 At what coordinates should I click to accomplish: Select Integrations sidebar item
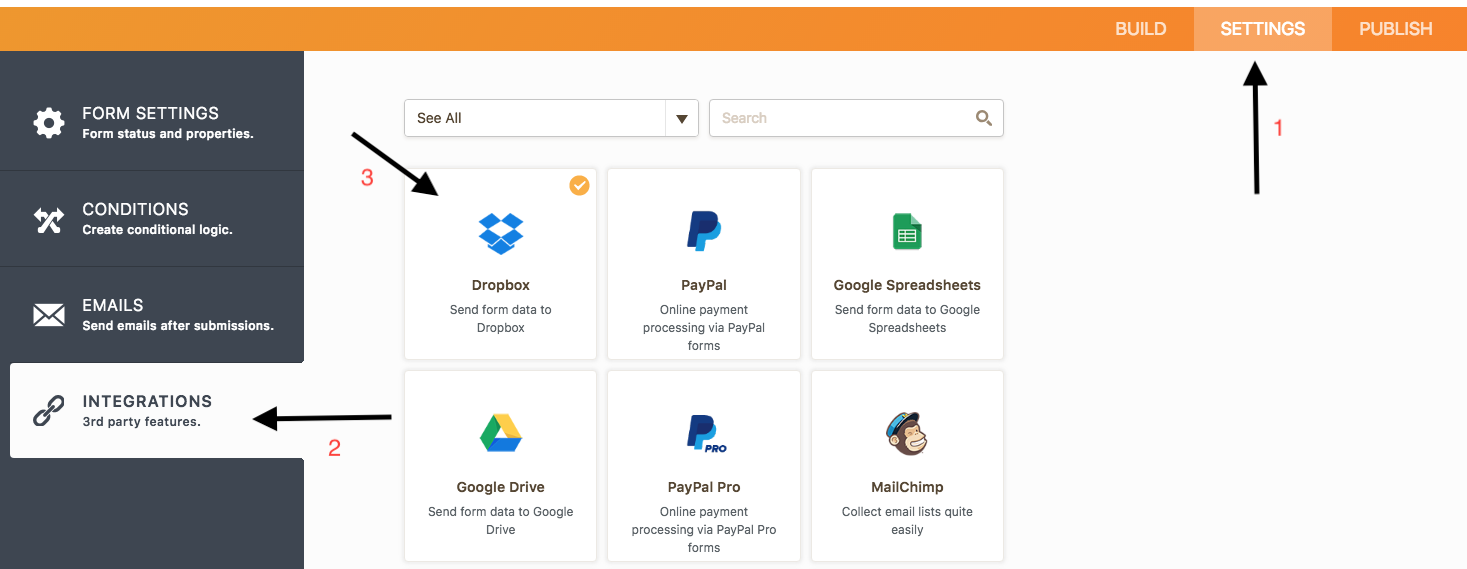point(157,410)
